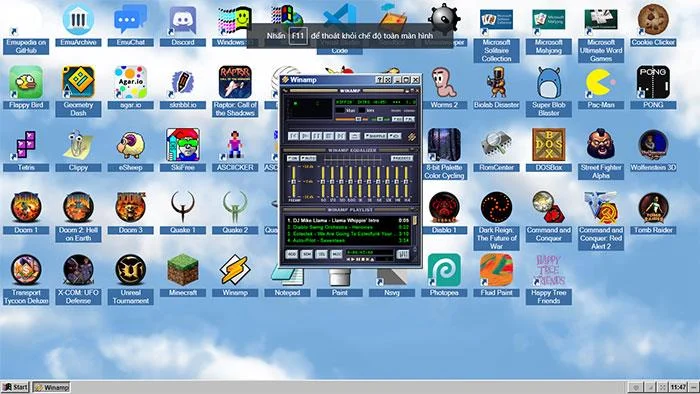
Task: Click Winamp Next track button
Action: [x=341, y=136]
